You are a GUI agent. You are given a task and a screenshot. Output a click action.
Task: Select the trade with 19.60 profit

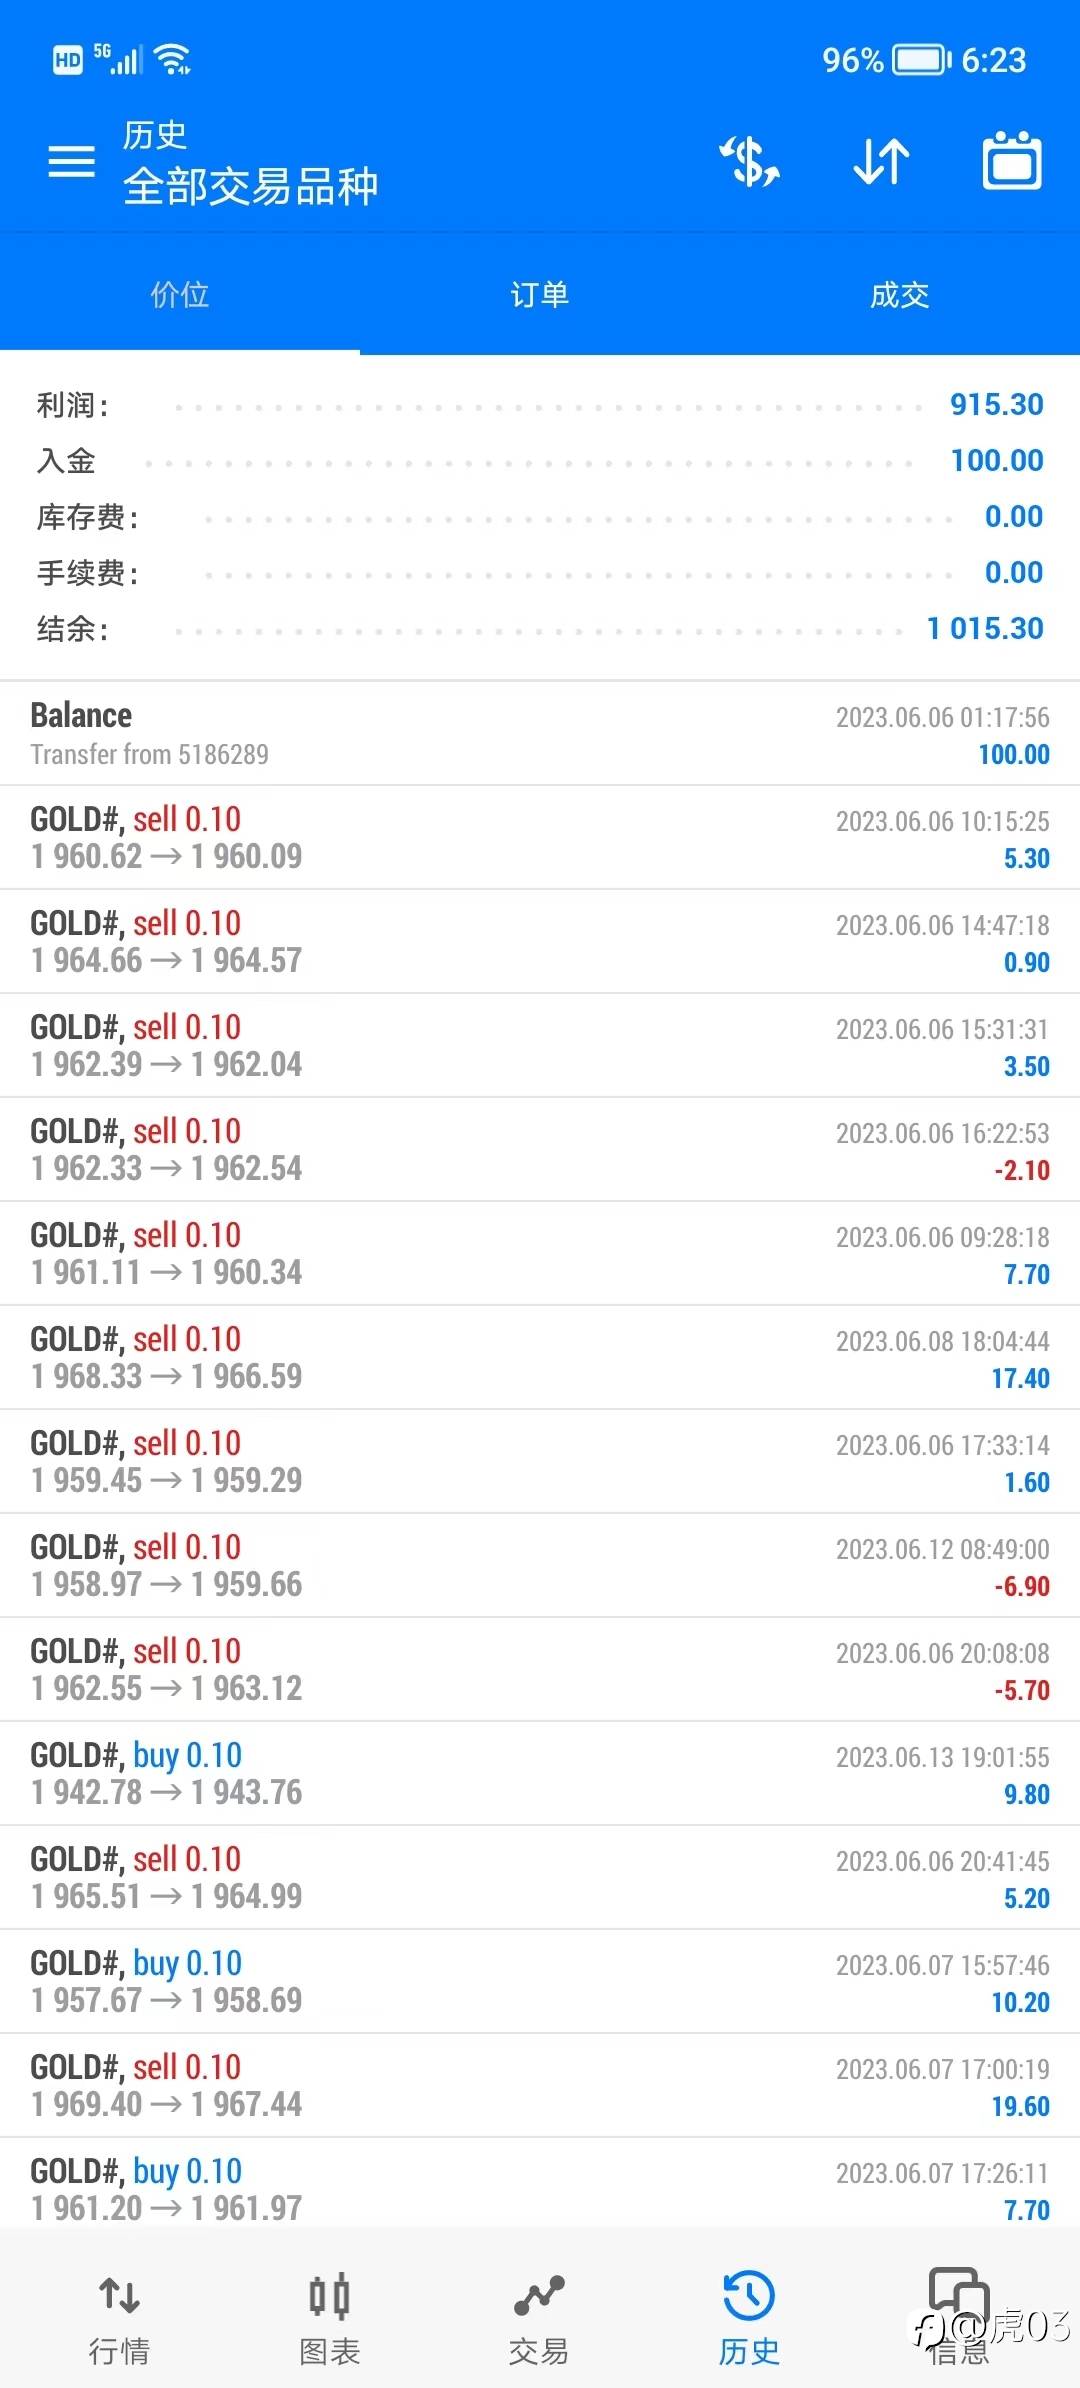[540, 2086]
